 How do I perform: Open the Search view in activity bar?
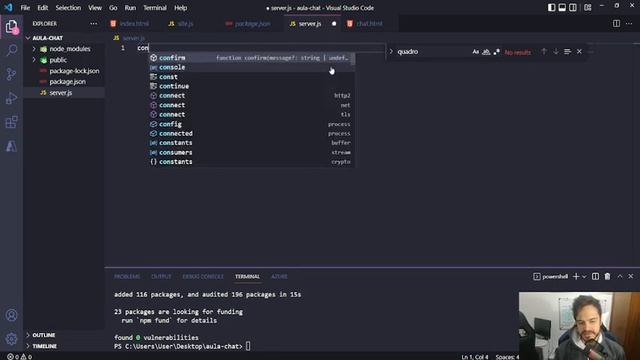tap(11, 51)
